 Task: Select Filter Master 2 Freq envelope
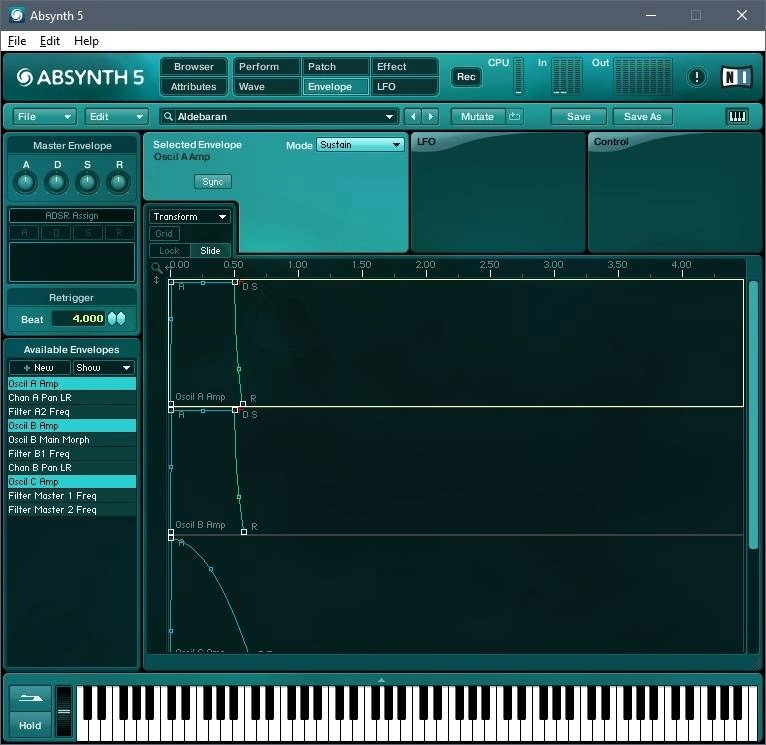pyautogui.click(x=72, y=510)
